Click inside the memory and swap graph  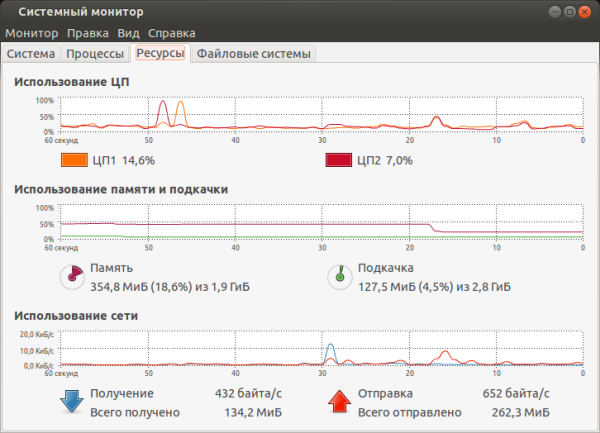321,222
